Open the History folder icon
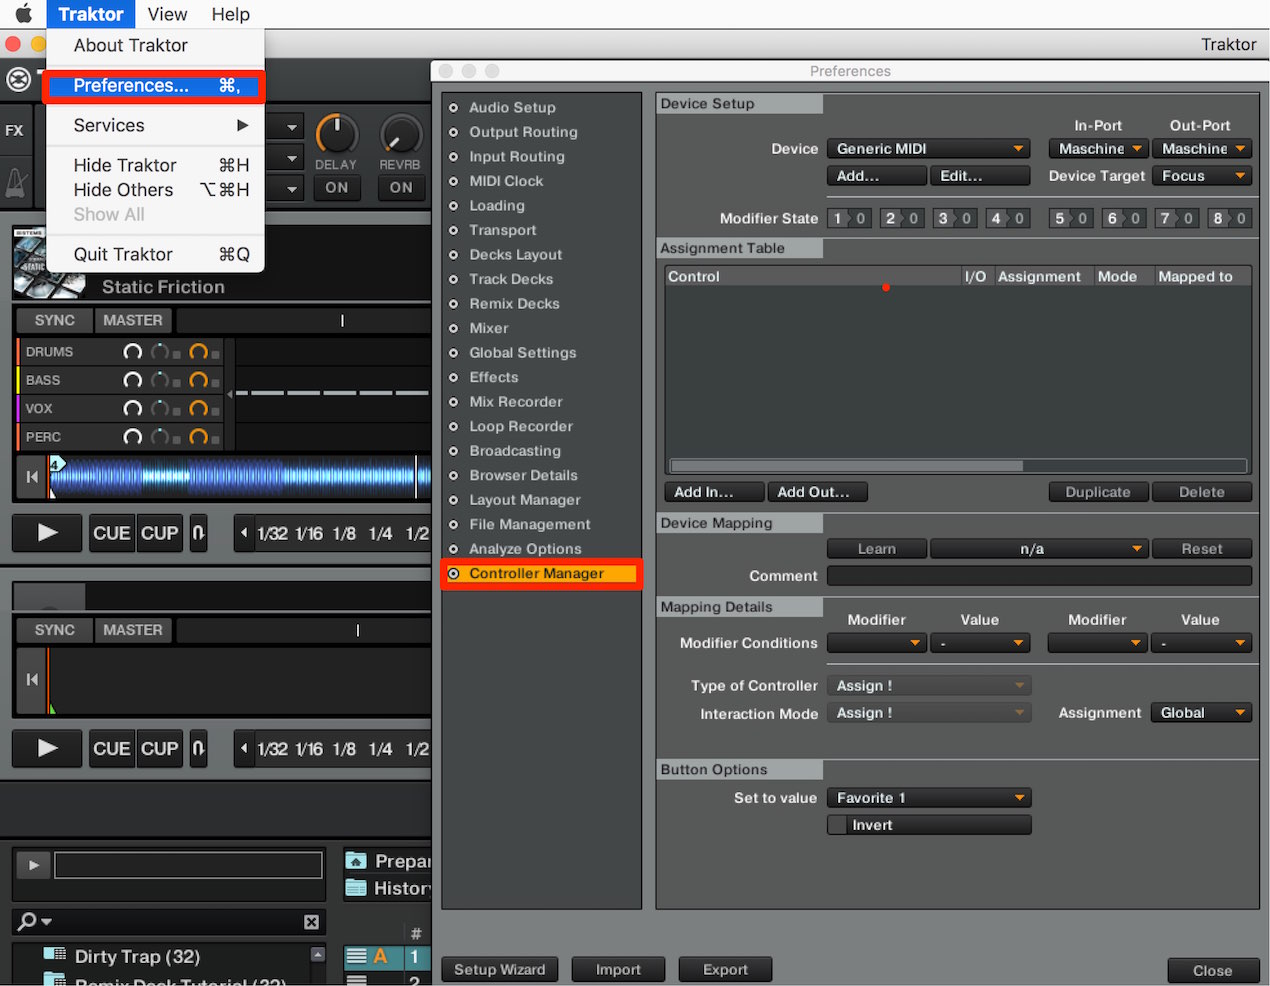This screenshot has width=1270, height=986. 355,888
